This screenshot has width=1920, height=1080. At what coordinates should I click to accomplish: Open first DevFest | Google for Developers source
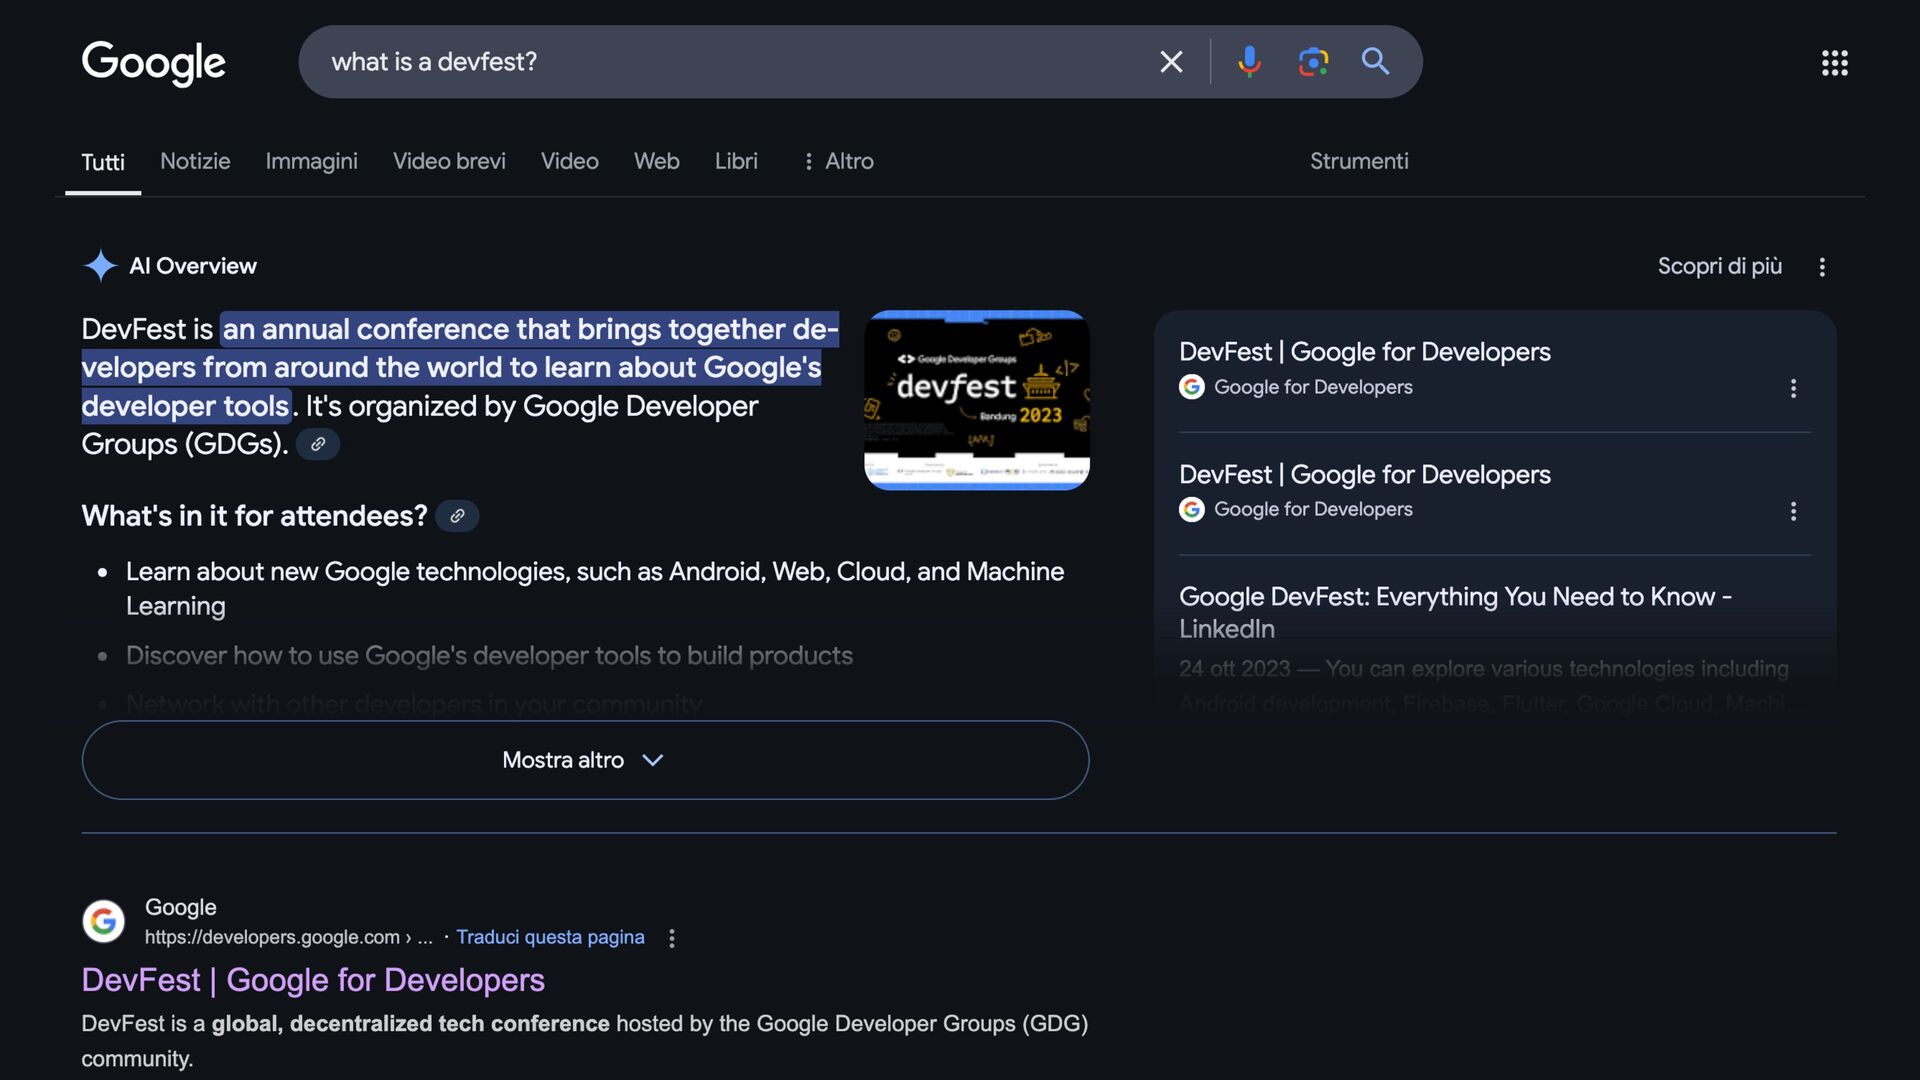click(x=1364, y=352)
